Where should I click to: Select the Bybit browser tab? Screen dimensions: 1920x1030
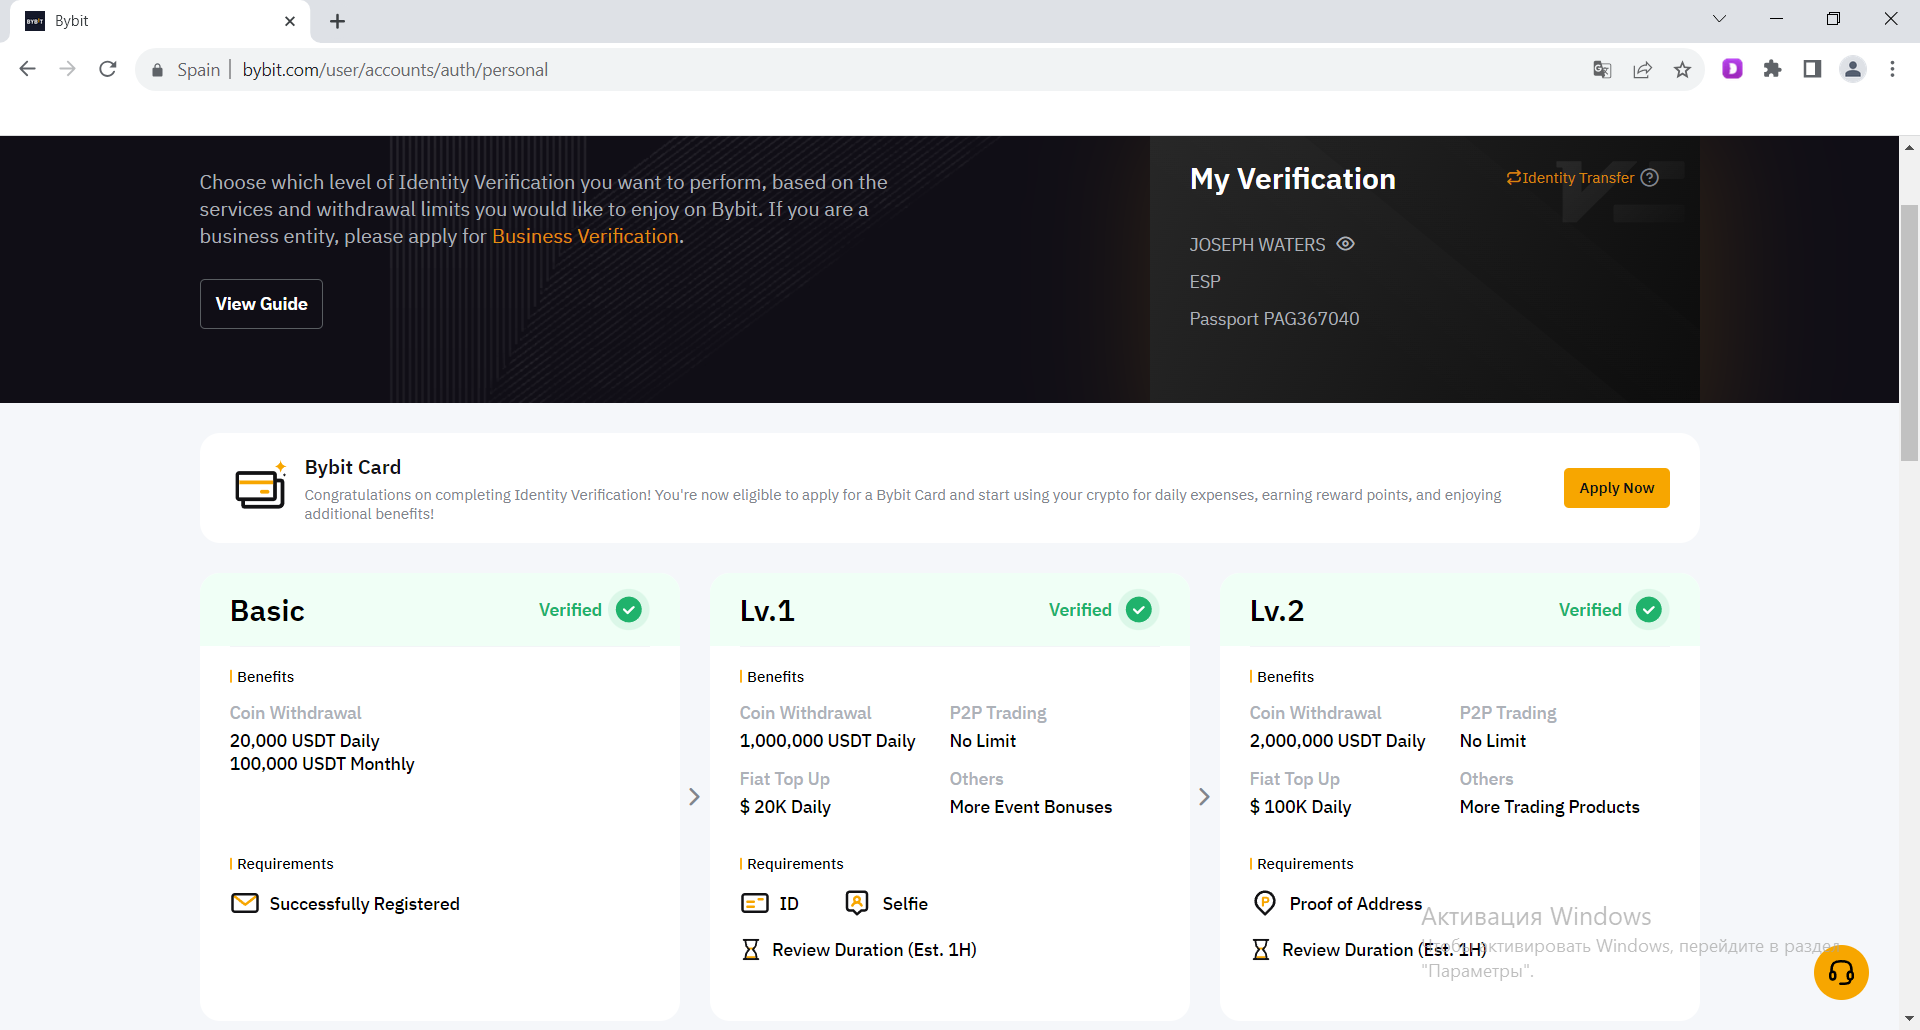(x=150, y=21)
